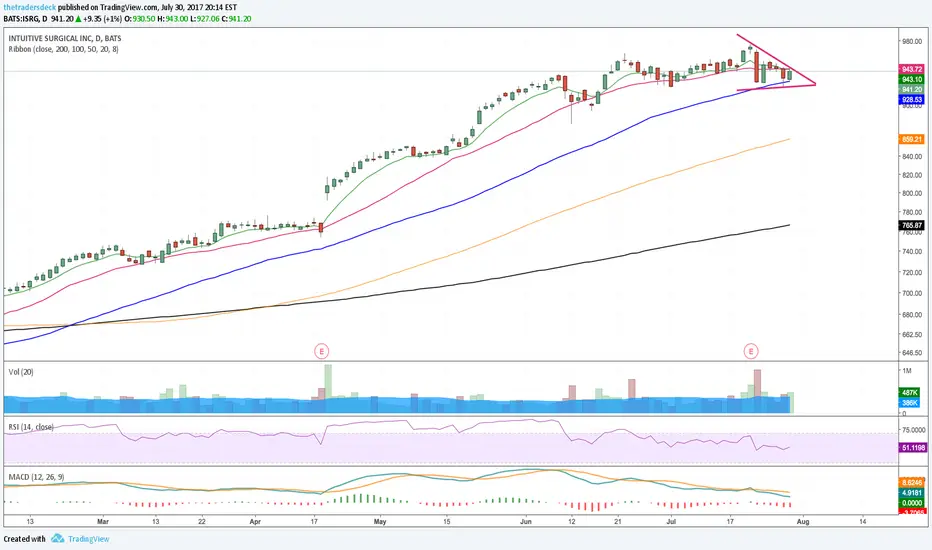
Task: Click the C:941.20 close value in header
Action: (x=237, y=19)
